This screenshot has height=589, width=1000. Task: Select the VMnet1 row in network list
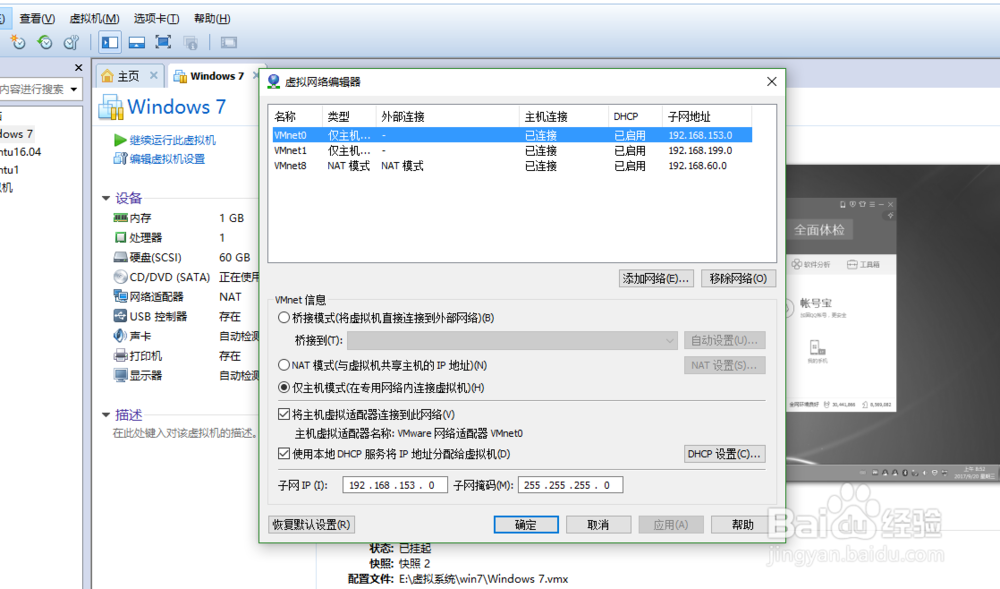512,150
